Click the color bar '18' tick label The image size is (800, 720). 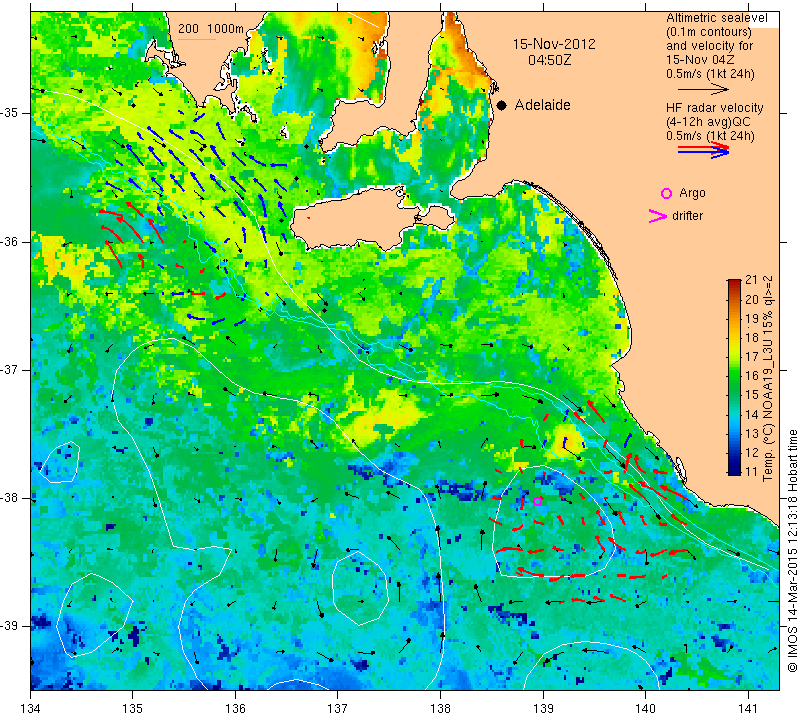pos(751,337)
